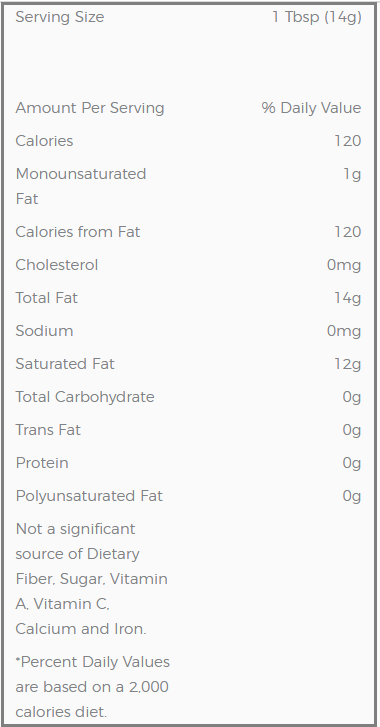Viewport: 380px width, 727px height.
Task: Select the Cholesterol 0mg value
Action: [344, 265]
